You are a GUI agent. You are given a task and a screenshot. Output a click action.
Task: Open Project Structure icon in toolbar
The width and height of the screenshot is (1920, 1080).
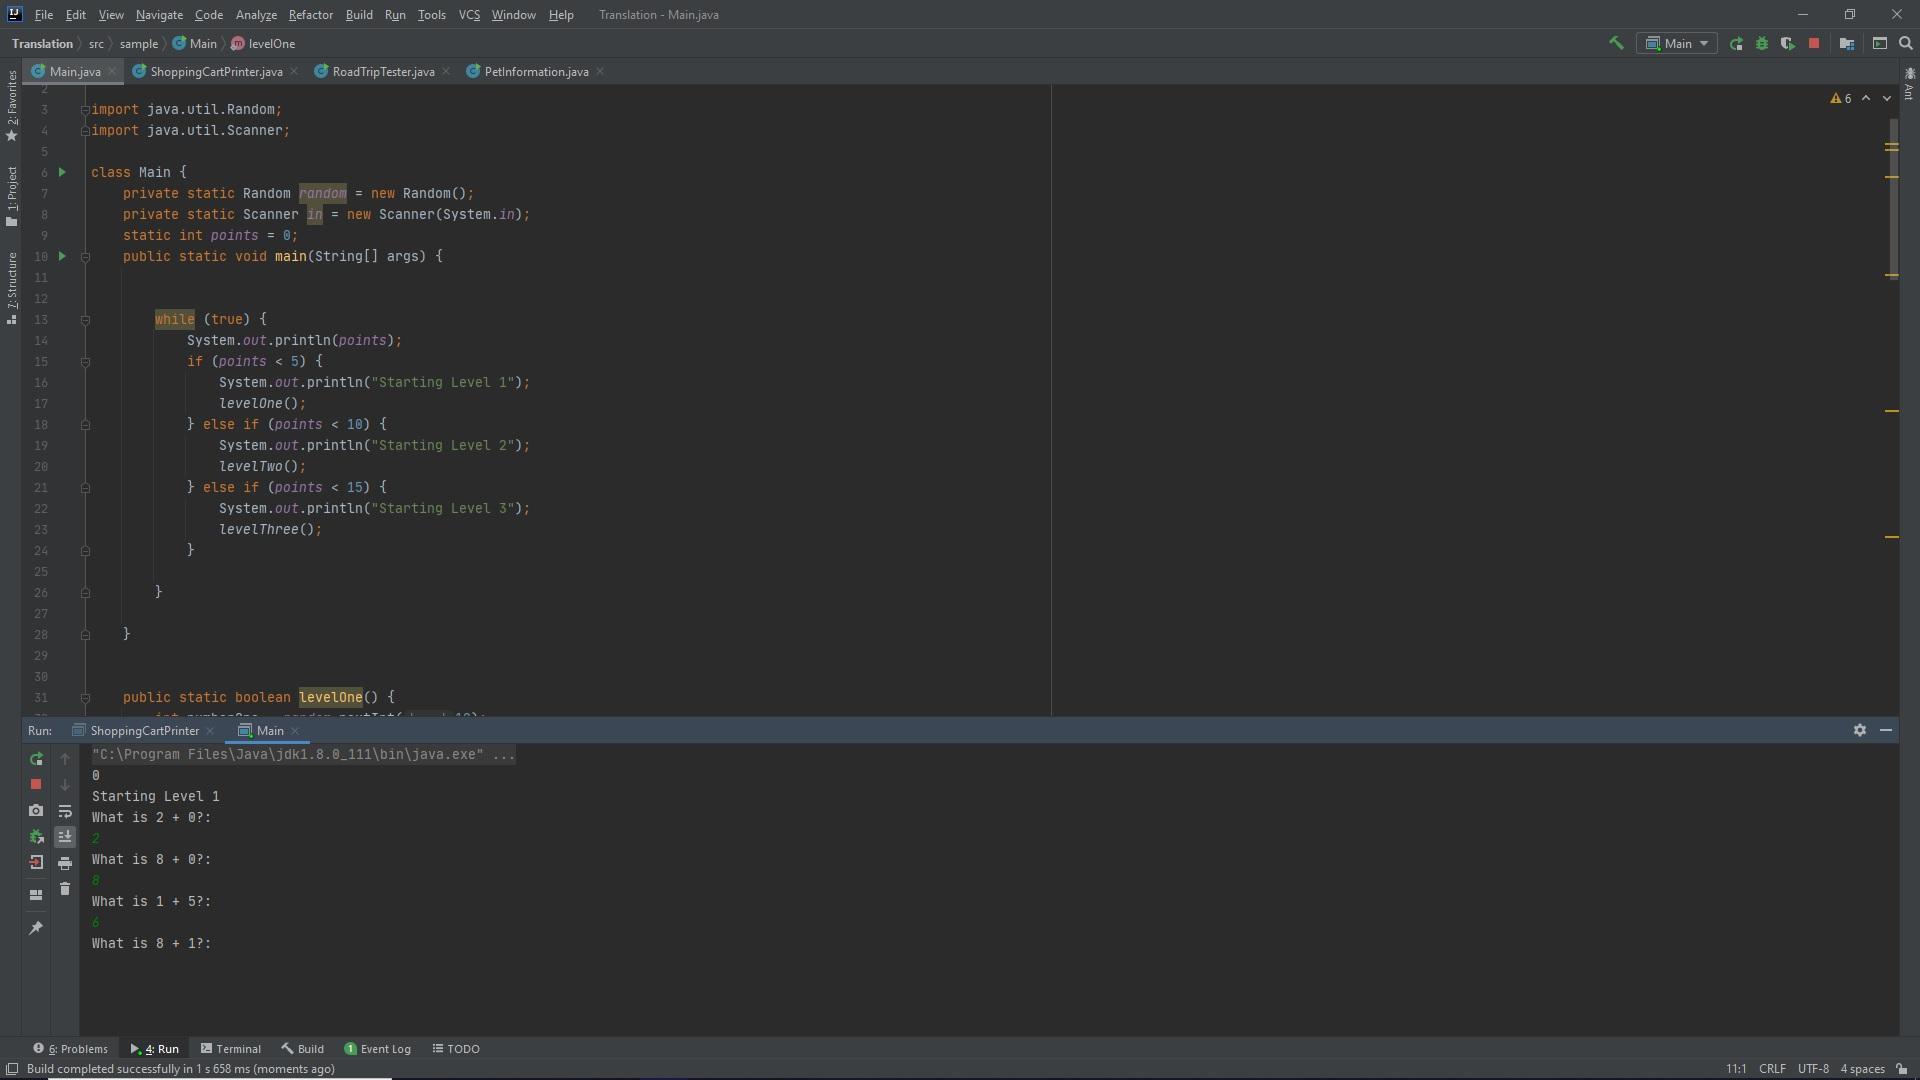point(1846,43)
